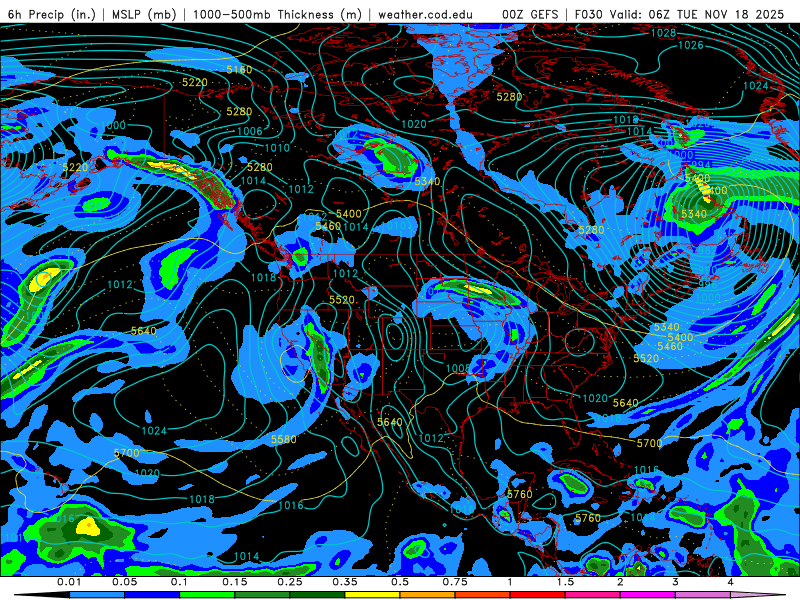Click the '1000-500mb Thickness (m)' title text
800x600 pixels.
click(277, 14)
